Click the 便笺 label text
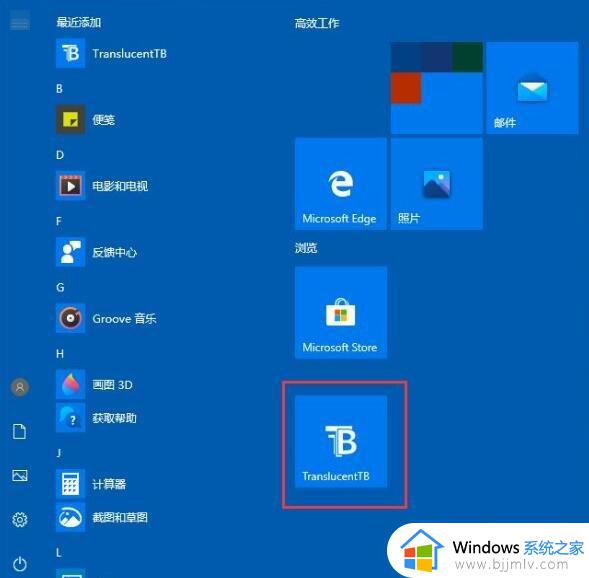The width and height of the screenshot is (589, 578). (104, 120)
